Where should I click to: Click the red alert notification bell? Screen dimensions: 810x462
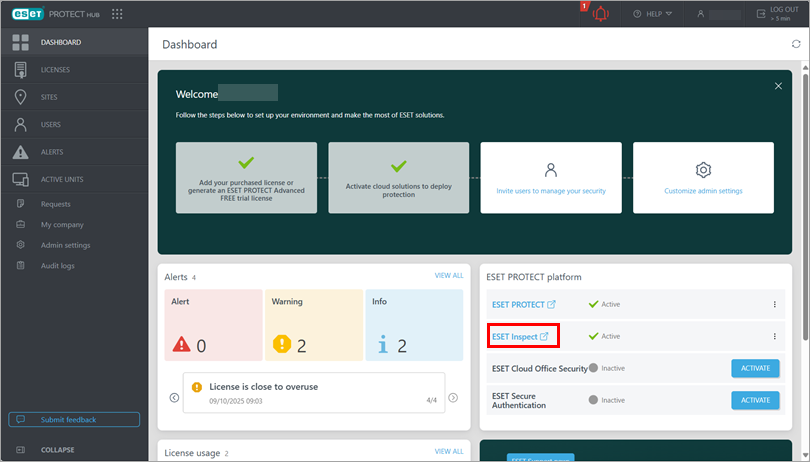click(x=600, y=14)
